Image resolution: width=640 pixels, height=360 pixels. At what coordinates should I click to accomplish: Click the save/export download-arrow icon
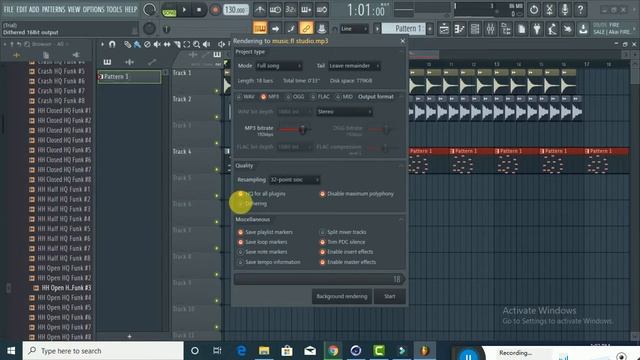(584, 29)
